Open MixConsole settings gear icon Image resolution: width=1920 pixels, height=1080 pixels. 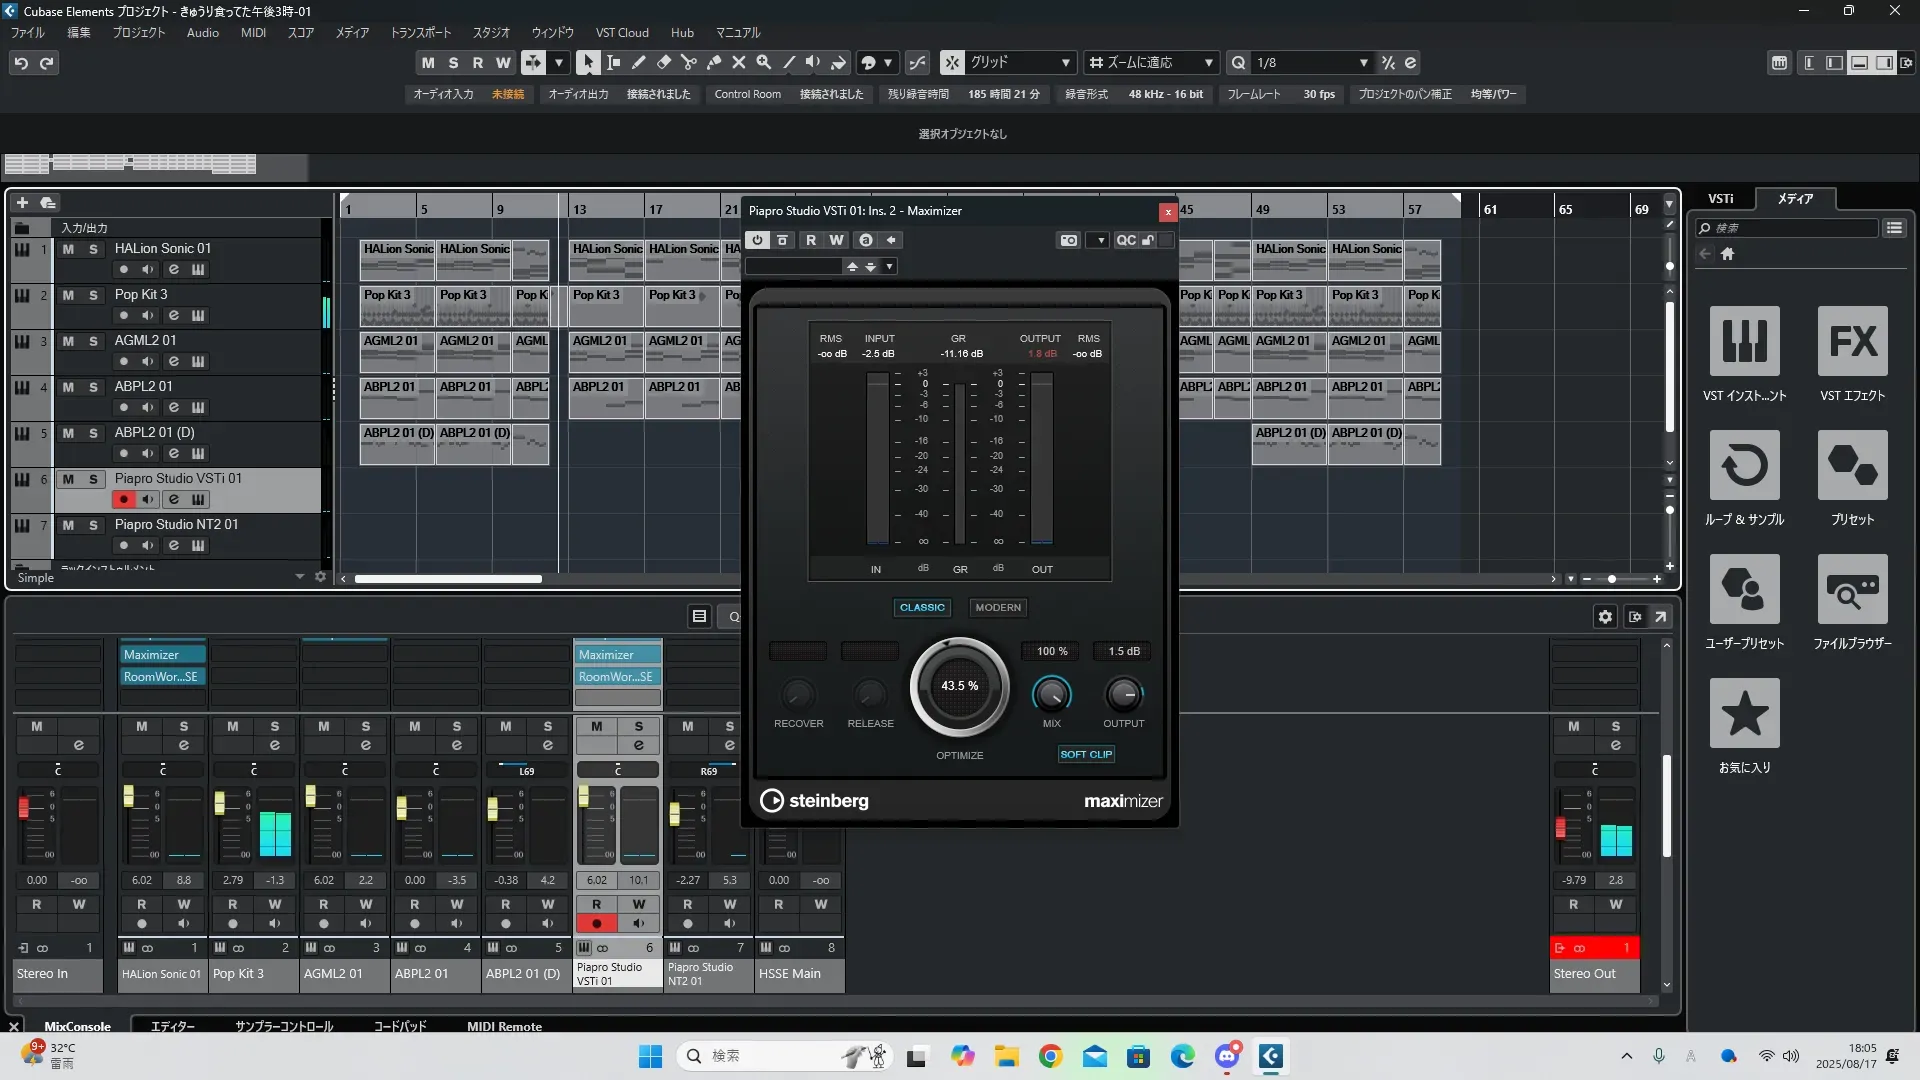1605,617
